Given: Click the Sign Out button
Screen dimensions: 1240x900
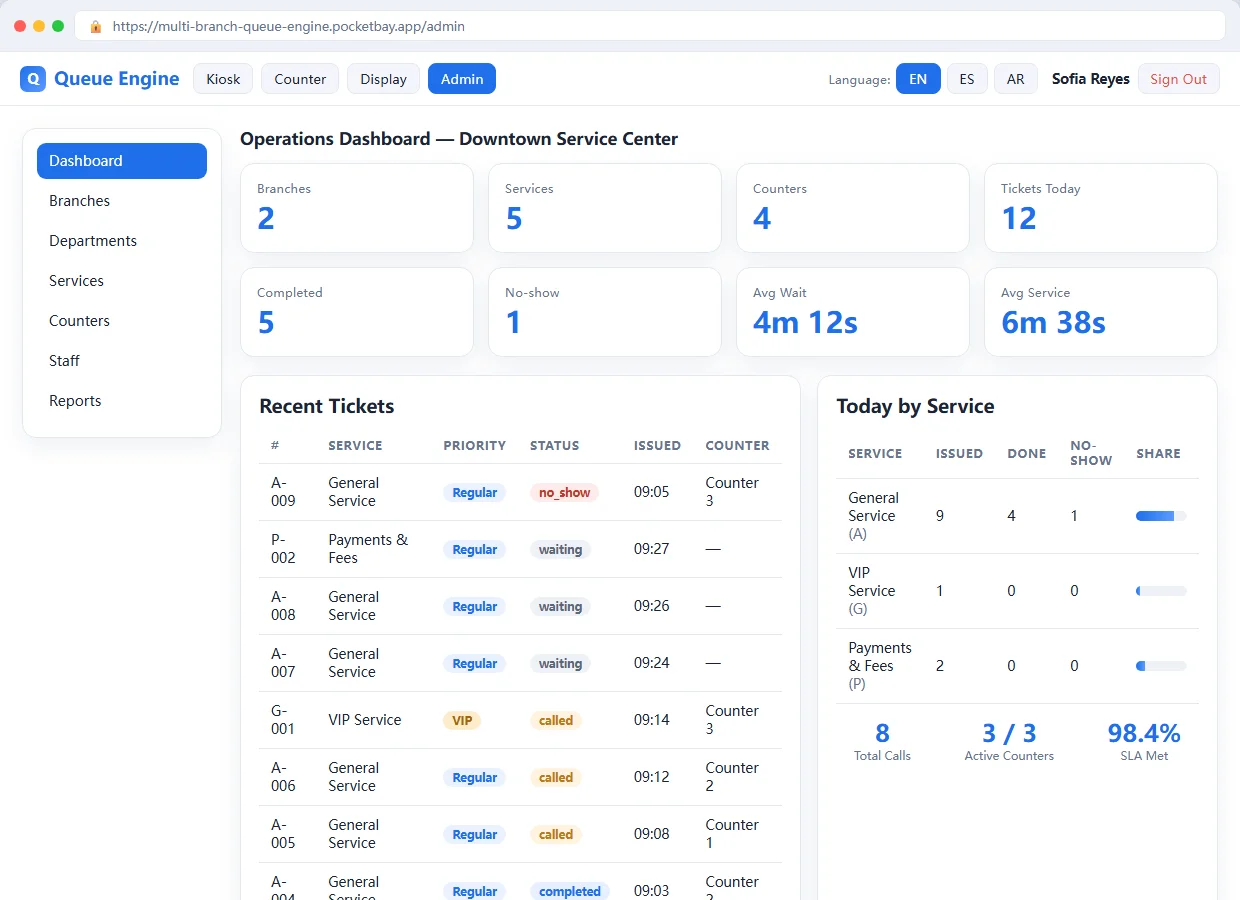Looking at the screenshot, I should click(x=1178, y=79).
